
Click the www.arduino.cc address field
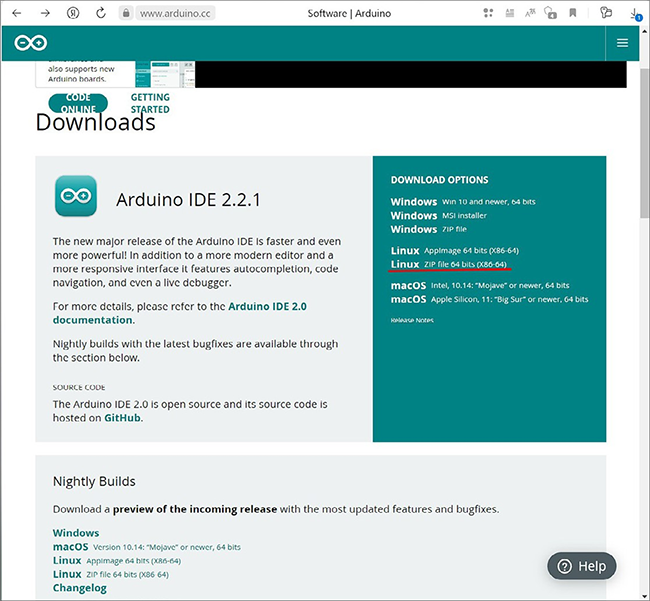tap(175, 13)
